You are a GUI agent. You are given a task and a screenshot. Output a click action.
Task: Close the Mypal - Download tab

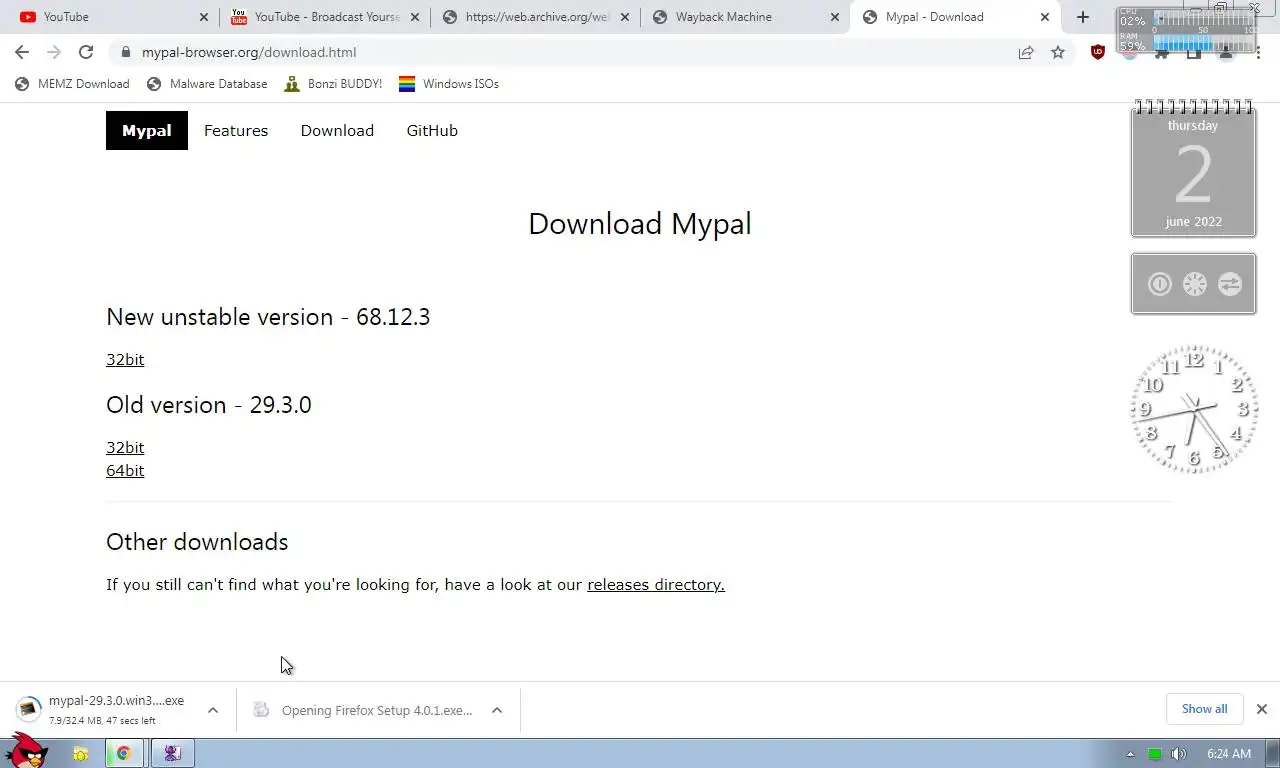tap(1045, 17)
